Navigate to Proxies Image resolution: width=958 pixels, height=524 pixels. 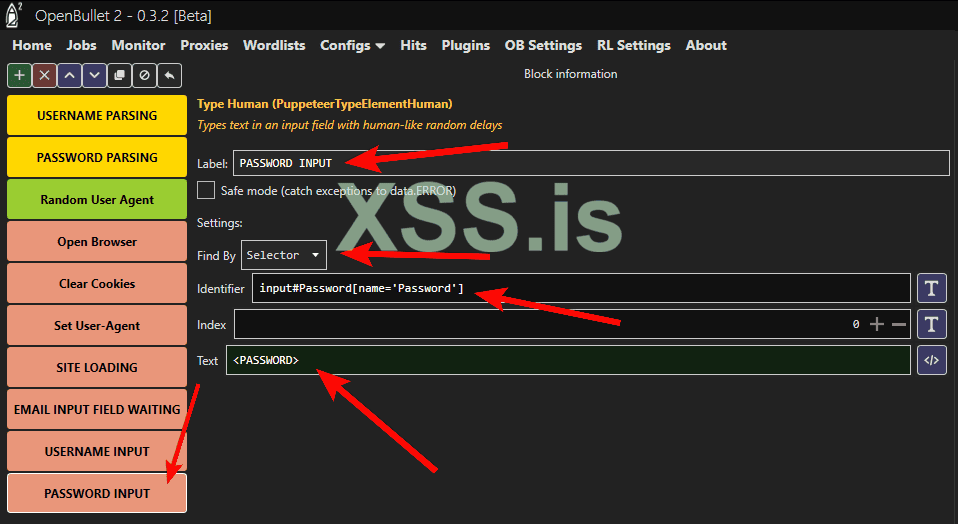coord(204,46)
